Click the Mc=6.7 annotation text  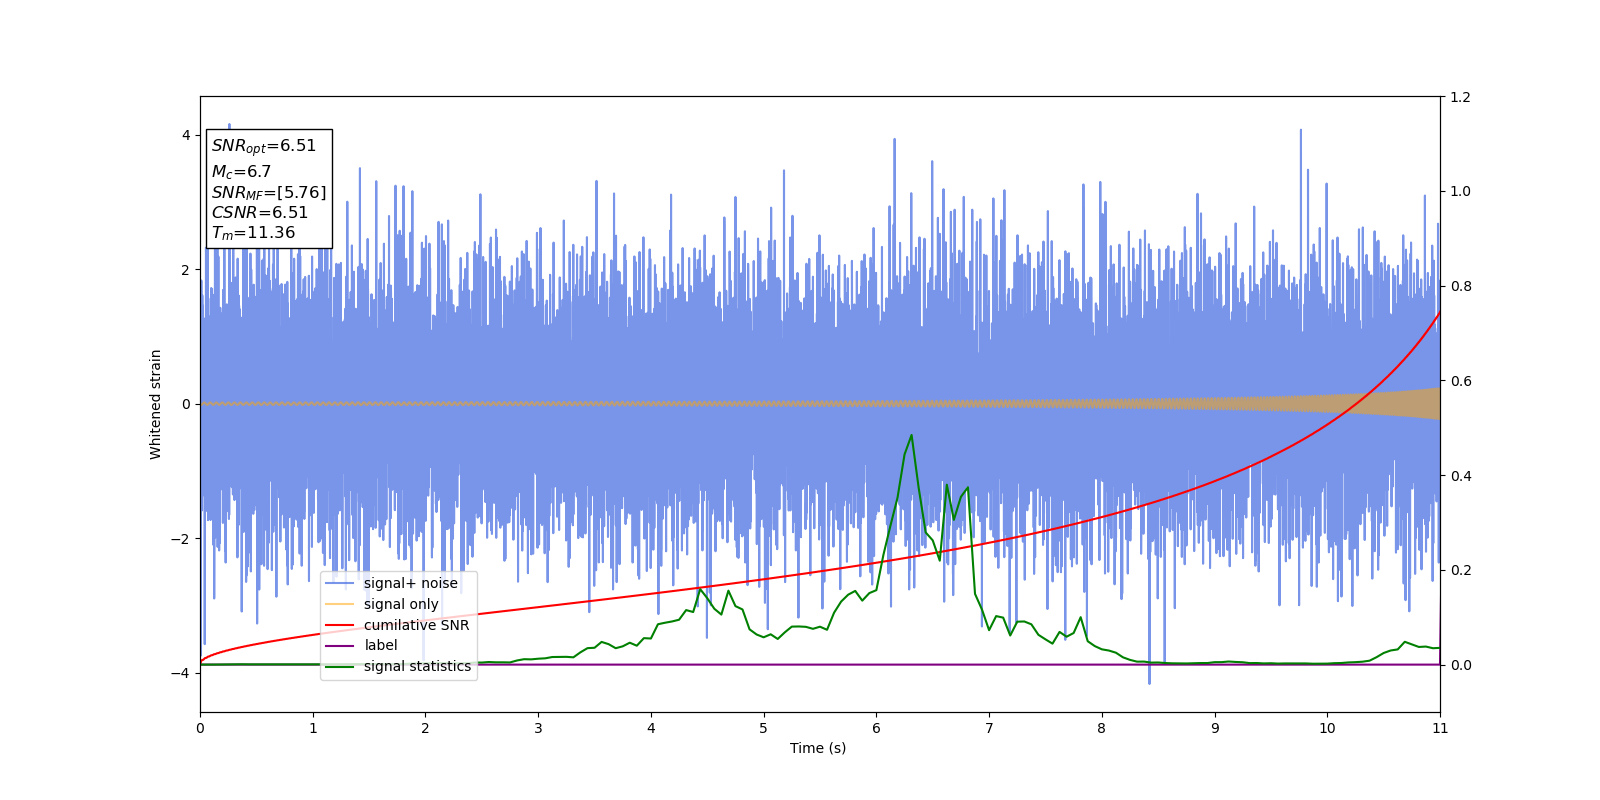point(241,172)
